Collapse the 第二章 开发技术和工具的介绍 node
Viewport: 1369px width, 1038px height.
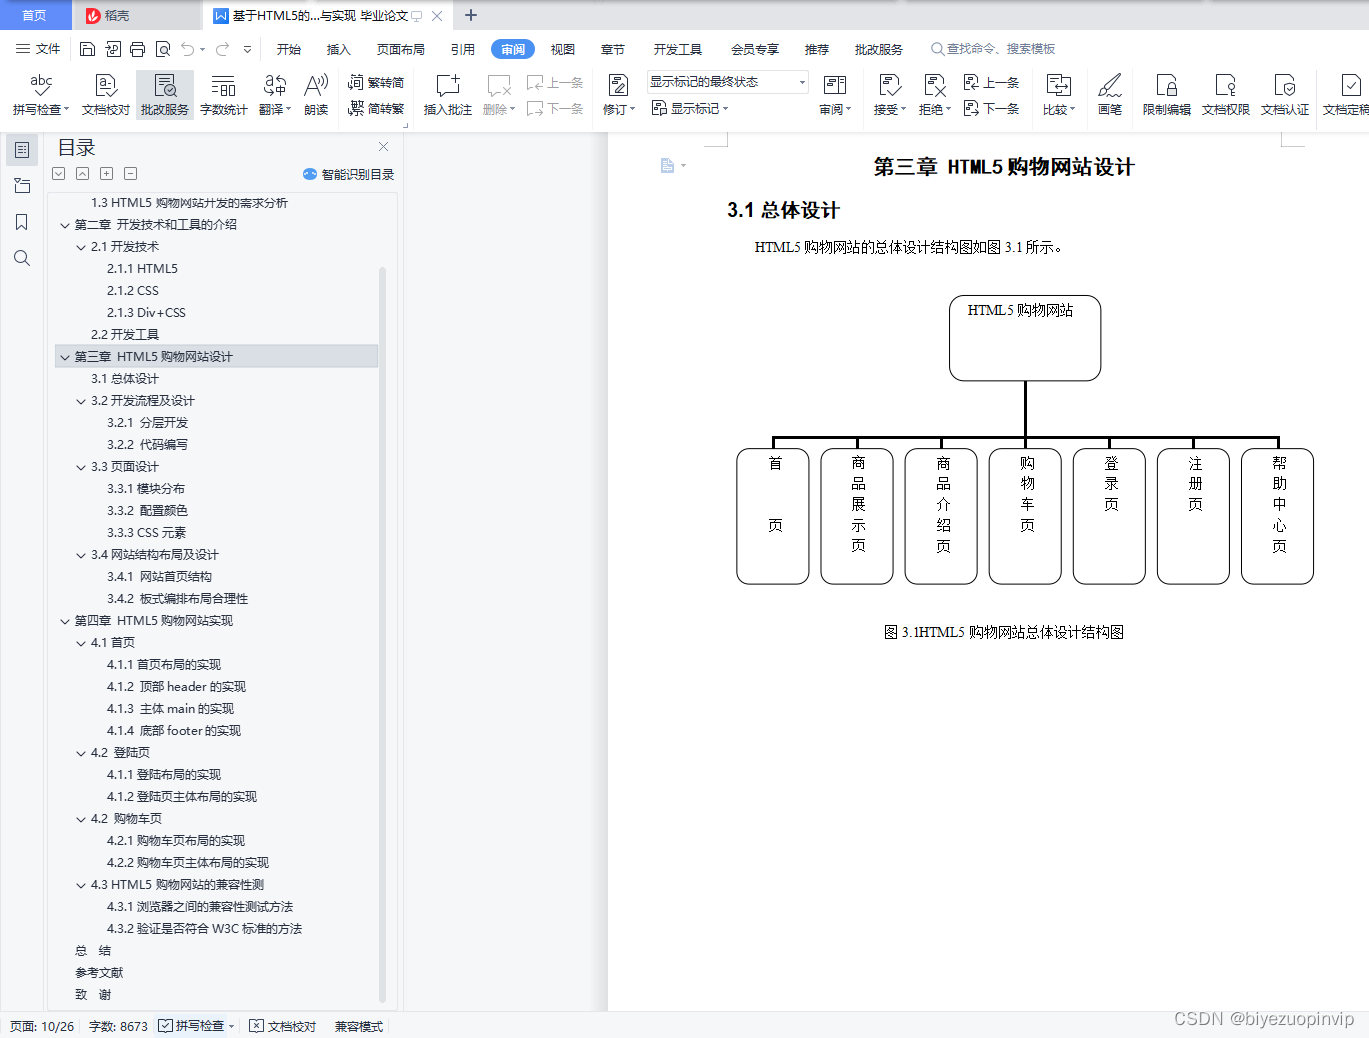coord(65,225)
